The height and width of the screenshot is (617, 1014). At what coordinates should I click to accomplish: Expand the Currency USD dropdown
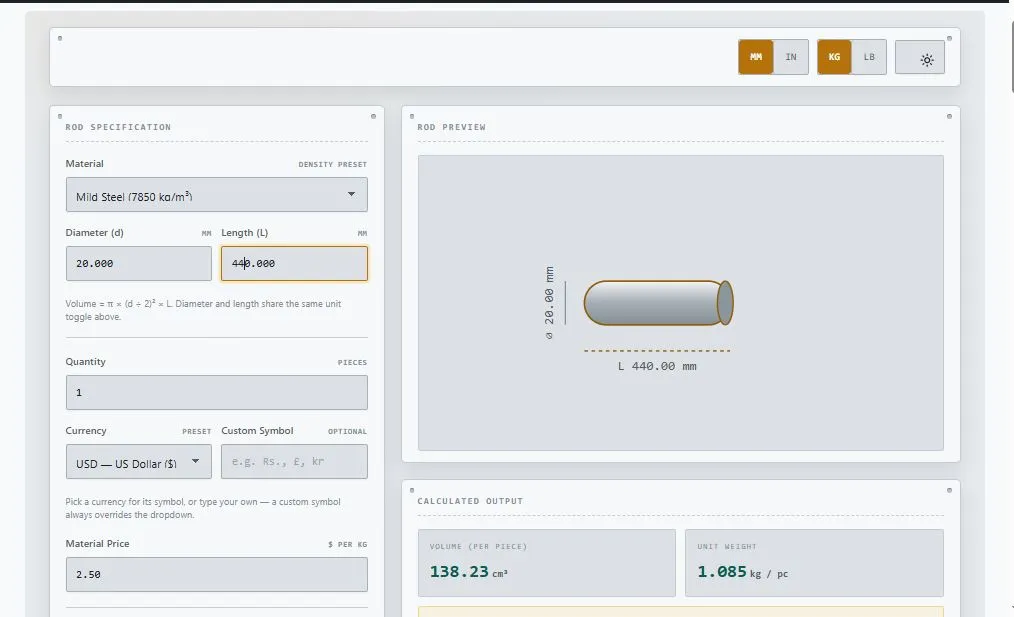point(138,462)
